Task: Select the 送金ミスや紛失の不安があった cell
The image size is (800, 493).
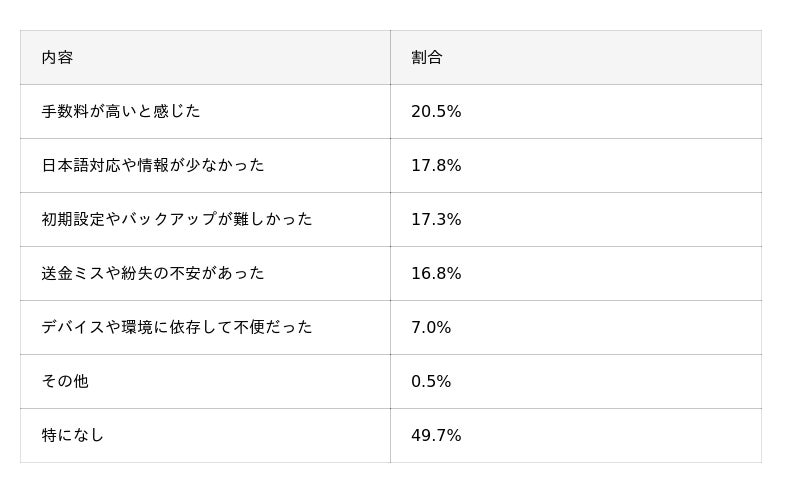Action: click(x=153, y=274)
